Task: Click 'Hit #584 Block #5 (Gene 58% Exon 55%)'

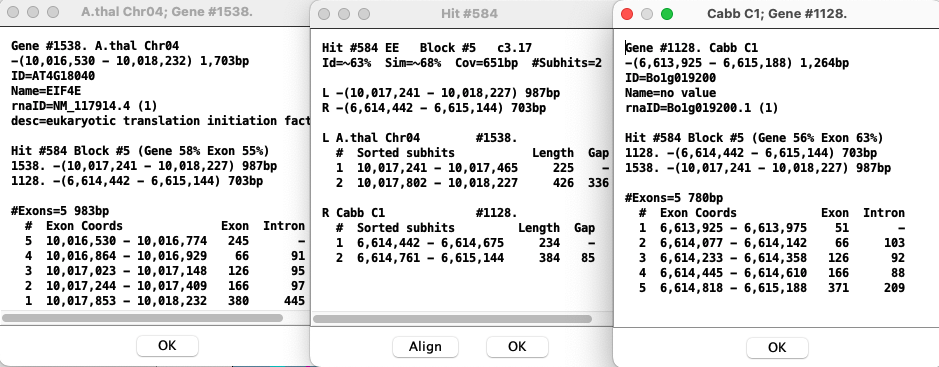Action: coord(140,150)
